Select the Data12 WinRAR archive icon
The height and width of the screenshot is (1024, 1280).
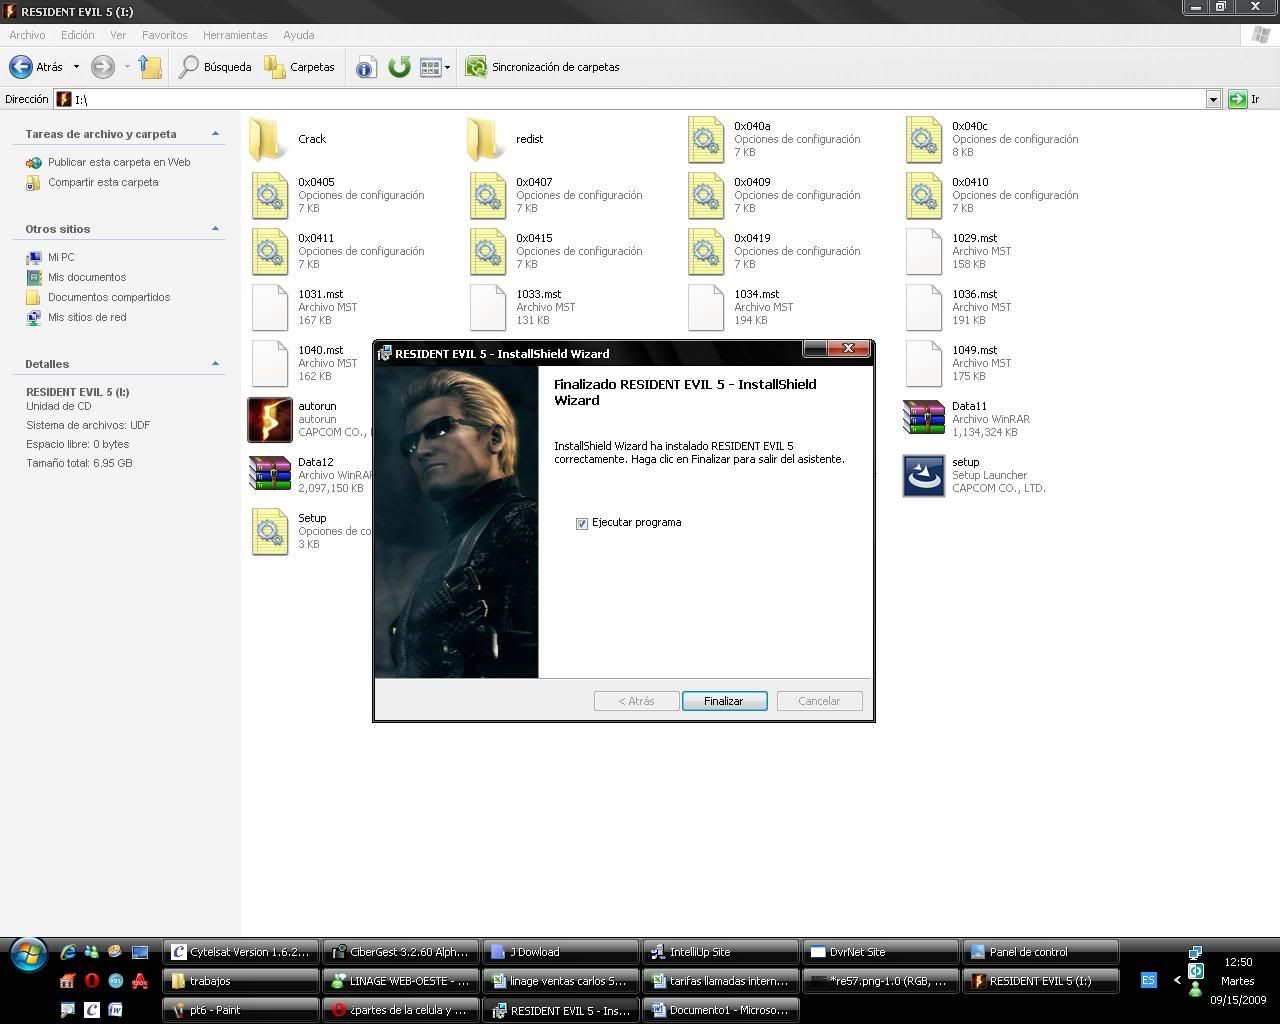coord(270,475)
